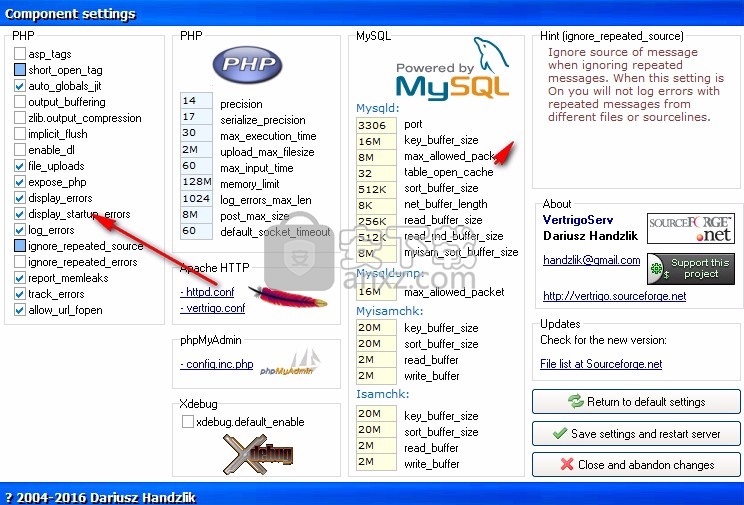This screenshot has width=744, height=505.
Task: Enable ignore_repeated_errors
Action: [19, 262]
